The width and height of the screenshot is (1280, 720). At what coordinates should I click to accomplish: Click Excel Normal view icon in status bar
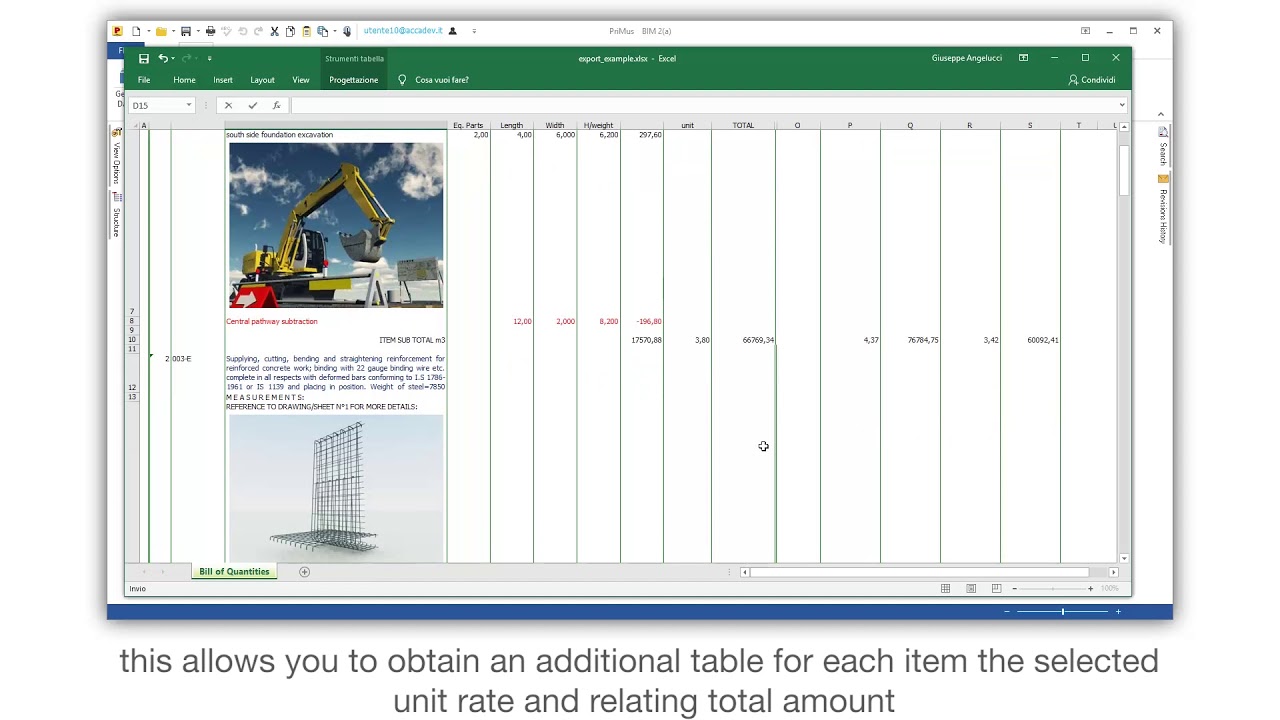pos(945,588)
